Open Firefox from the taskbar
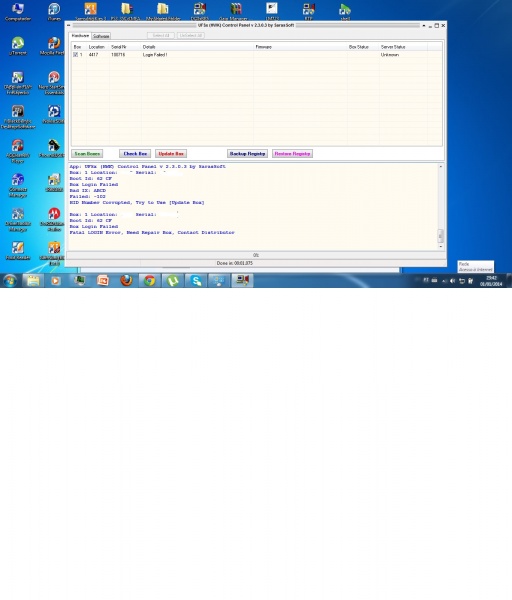Screen dimensions: 512x600 (x=126, y=281)
